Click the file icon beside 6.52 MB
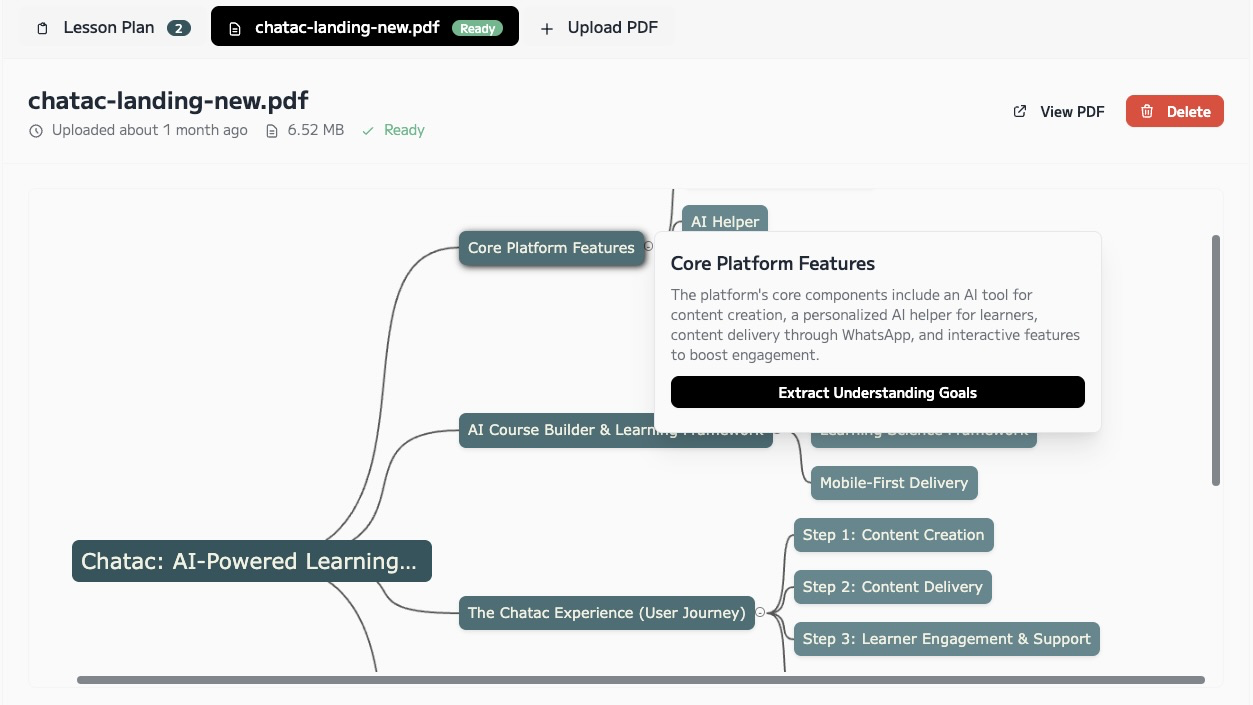 [270, 130]
